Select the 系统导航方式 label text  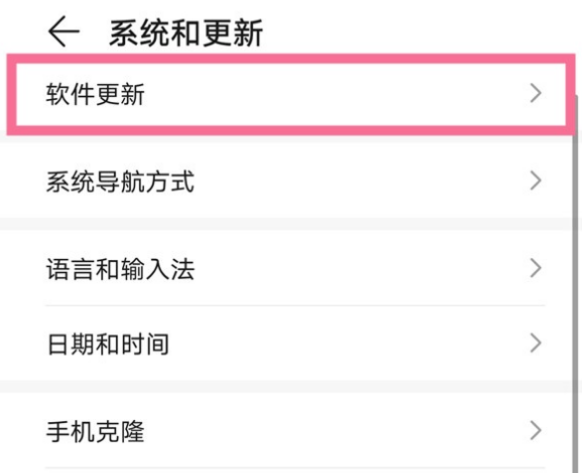point(120,182)
